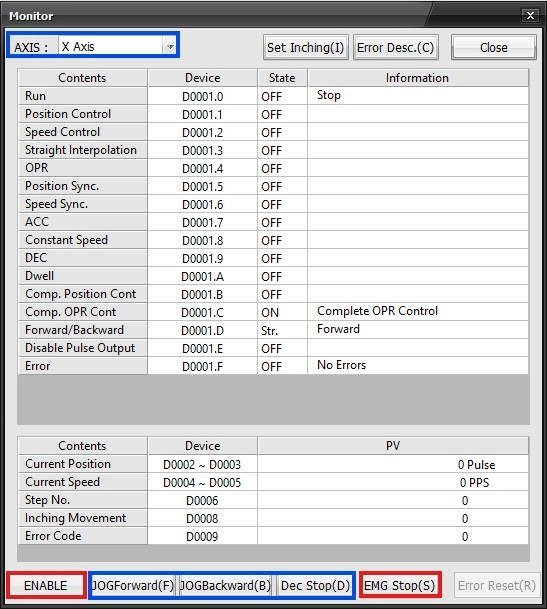
Task: Trigger Dec Stop(D)
Action: [x=315, y=585]
